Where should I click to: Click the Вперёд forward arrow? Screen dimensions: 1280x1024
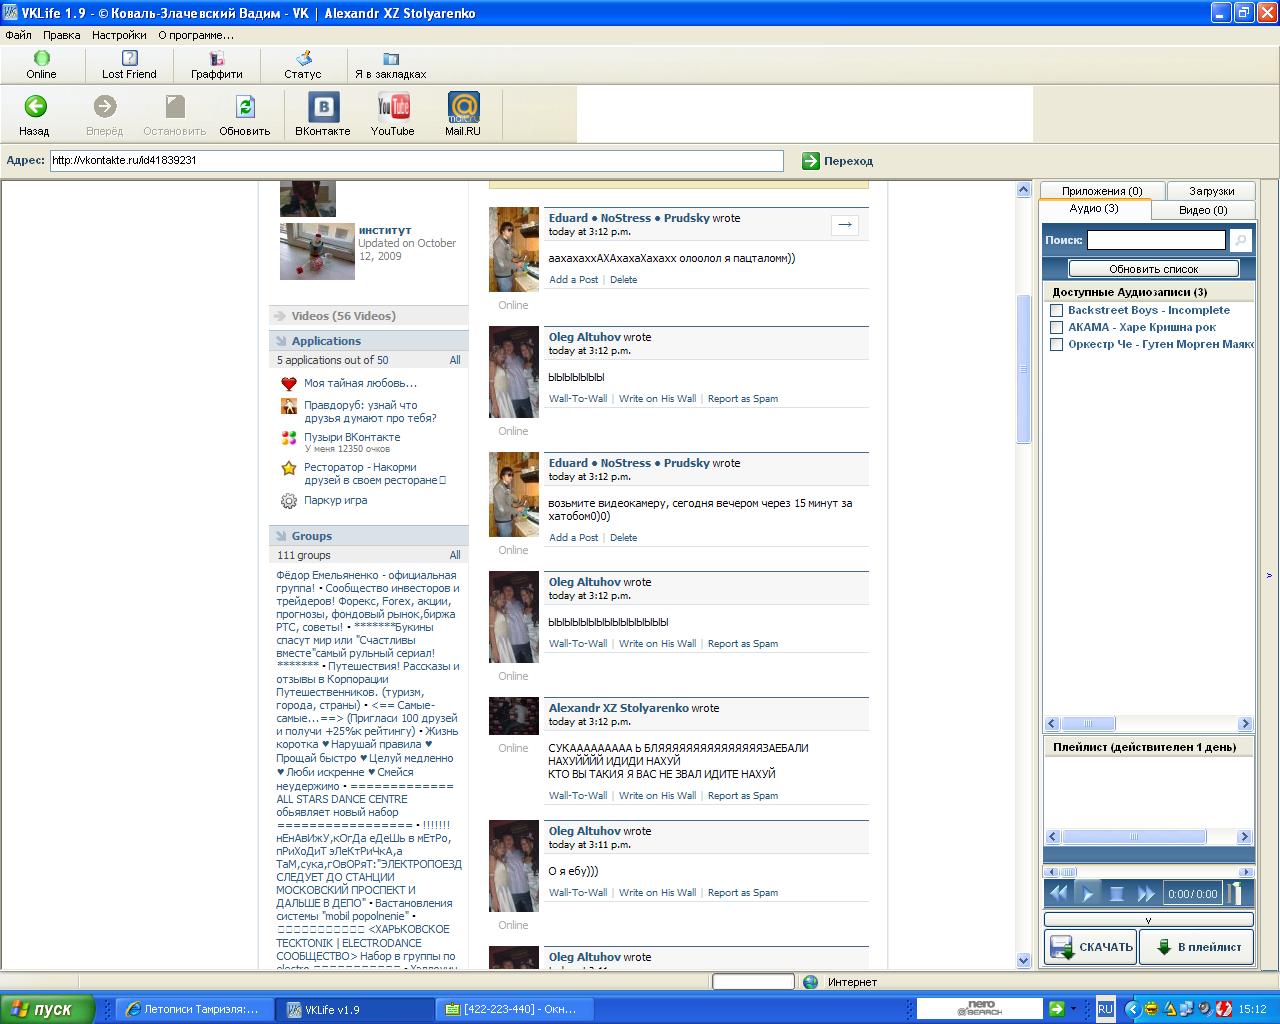(x=104, y=106)
